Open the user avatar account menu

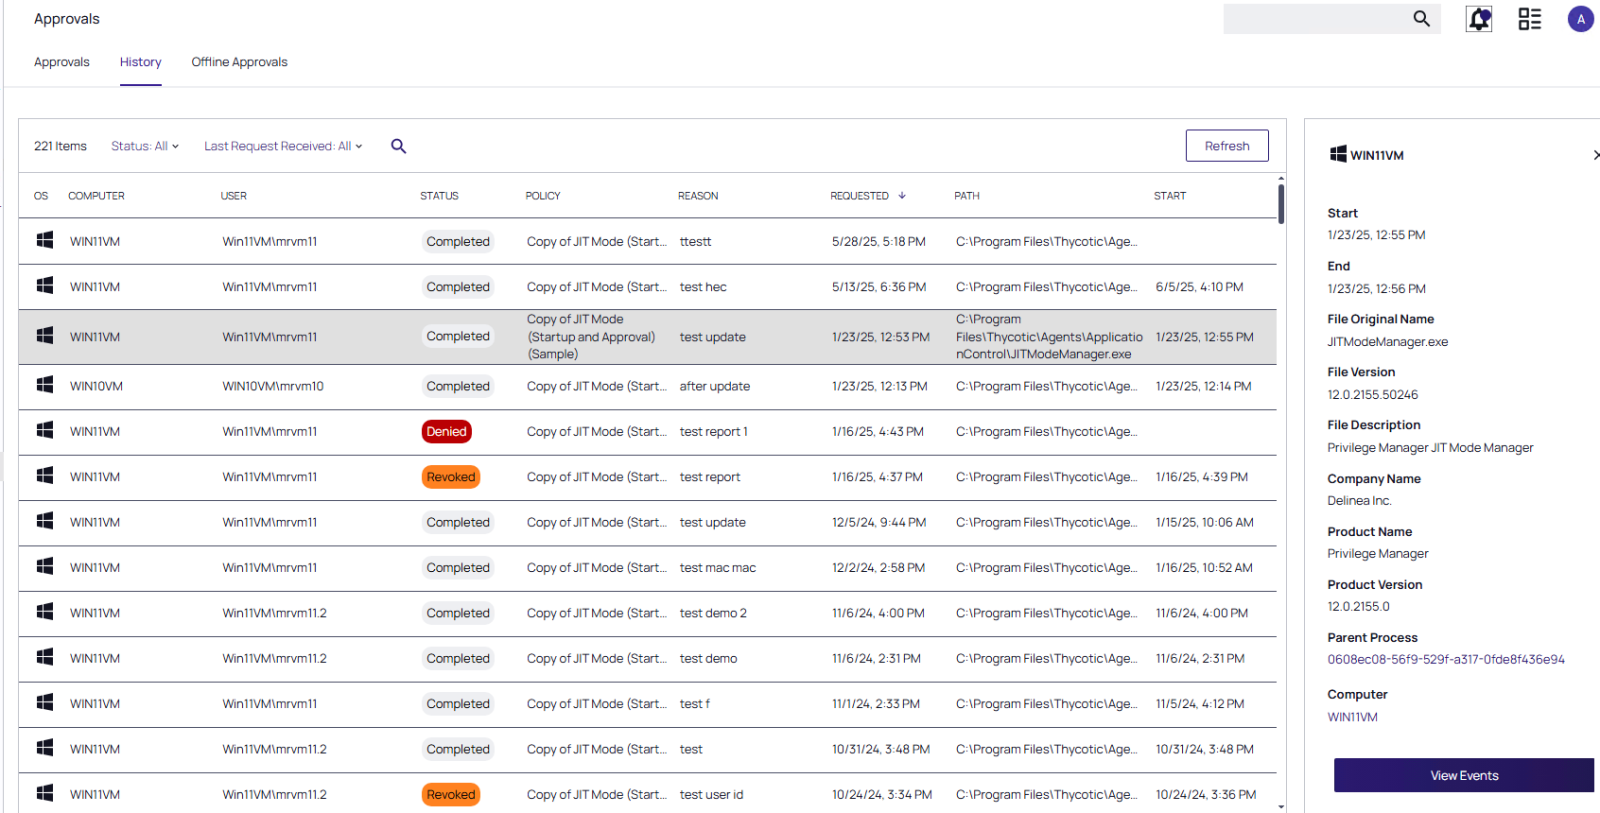coord(1580,19)
